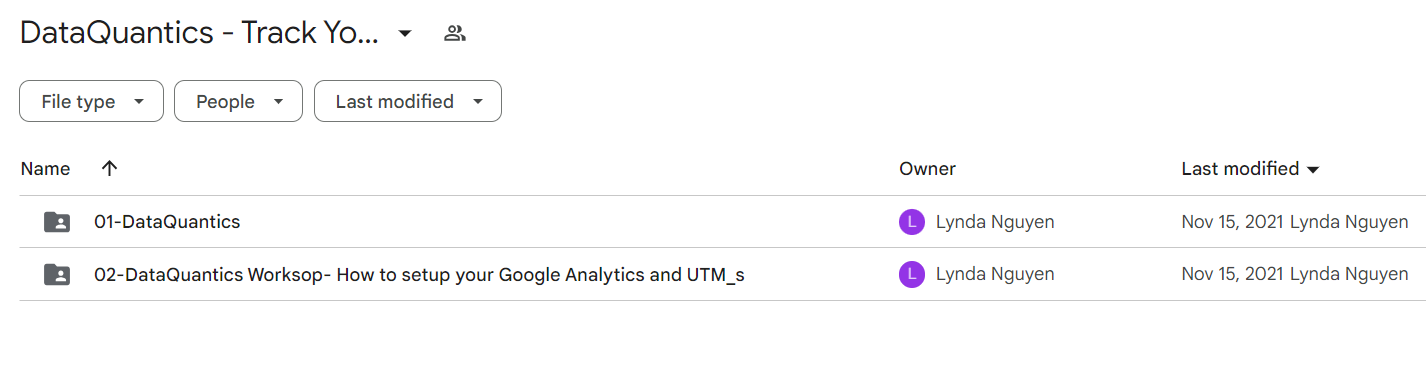Open the folder title dropdown arrow
The height and width of the screenshot is (382, 1426).
404,34
